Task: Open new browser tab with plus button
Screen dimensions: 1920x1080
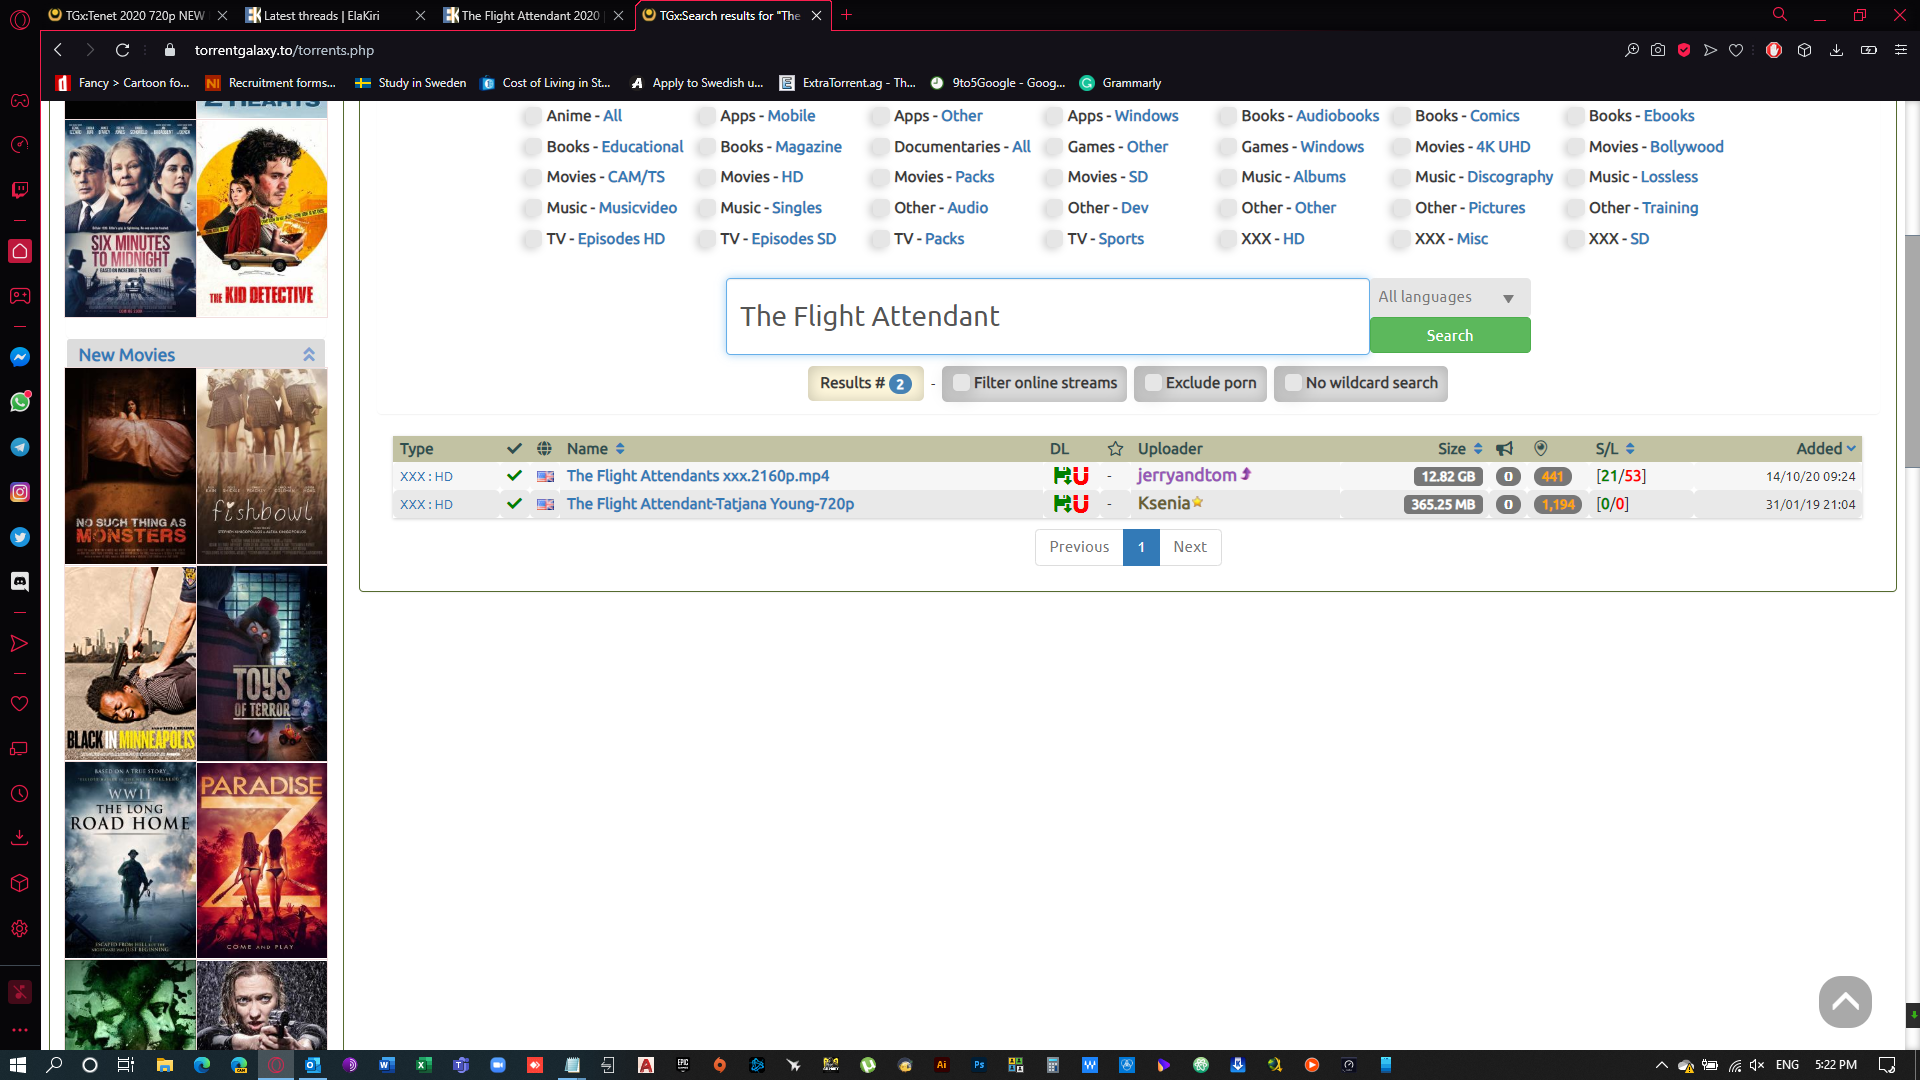Action: pos(846,15)
